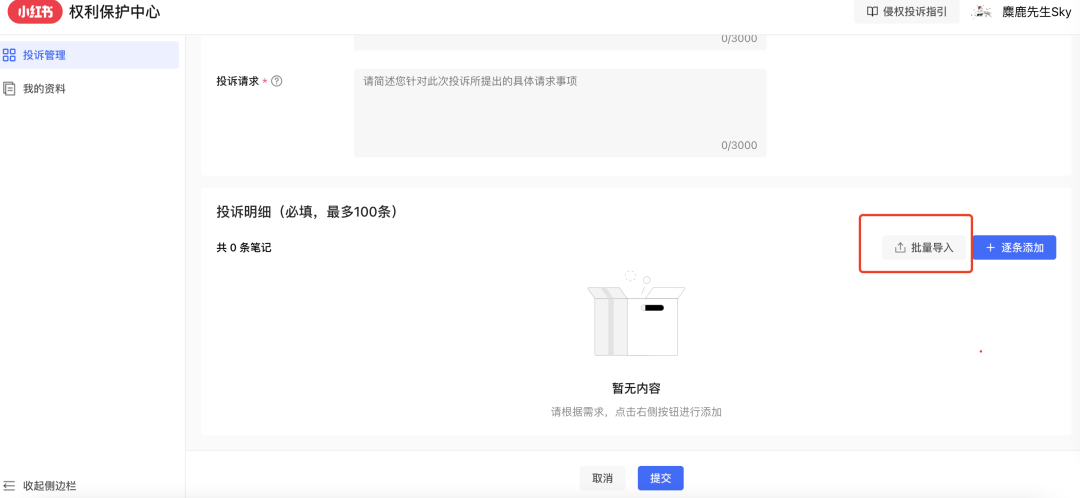Click the empty box illustration
Viewport: 1080px width, 498px height.
click(x=636, y=317)
